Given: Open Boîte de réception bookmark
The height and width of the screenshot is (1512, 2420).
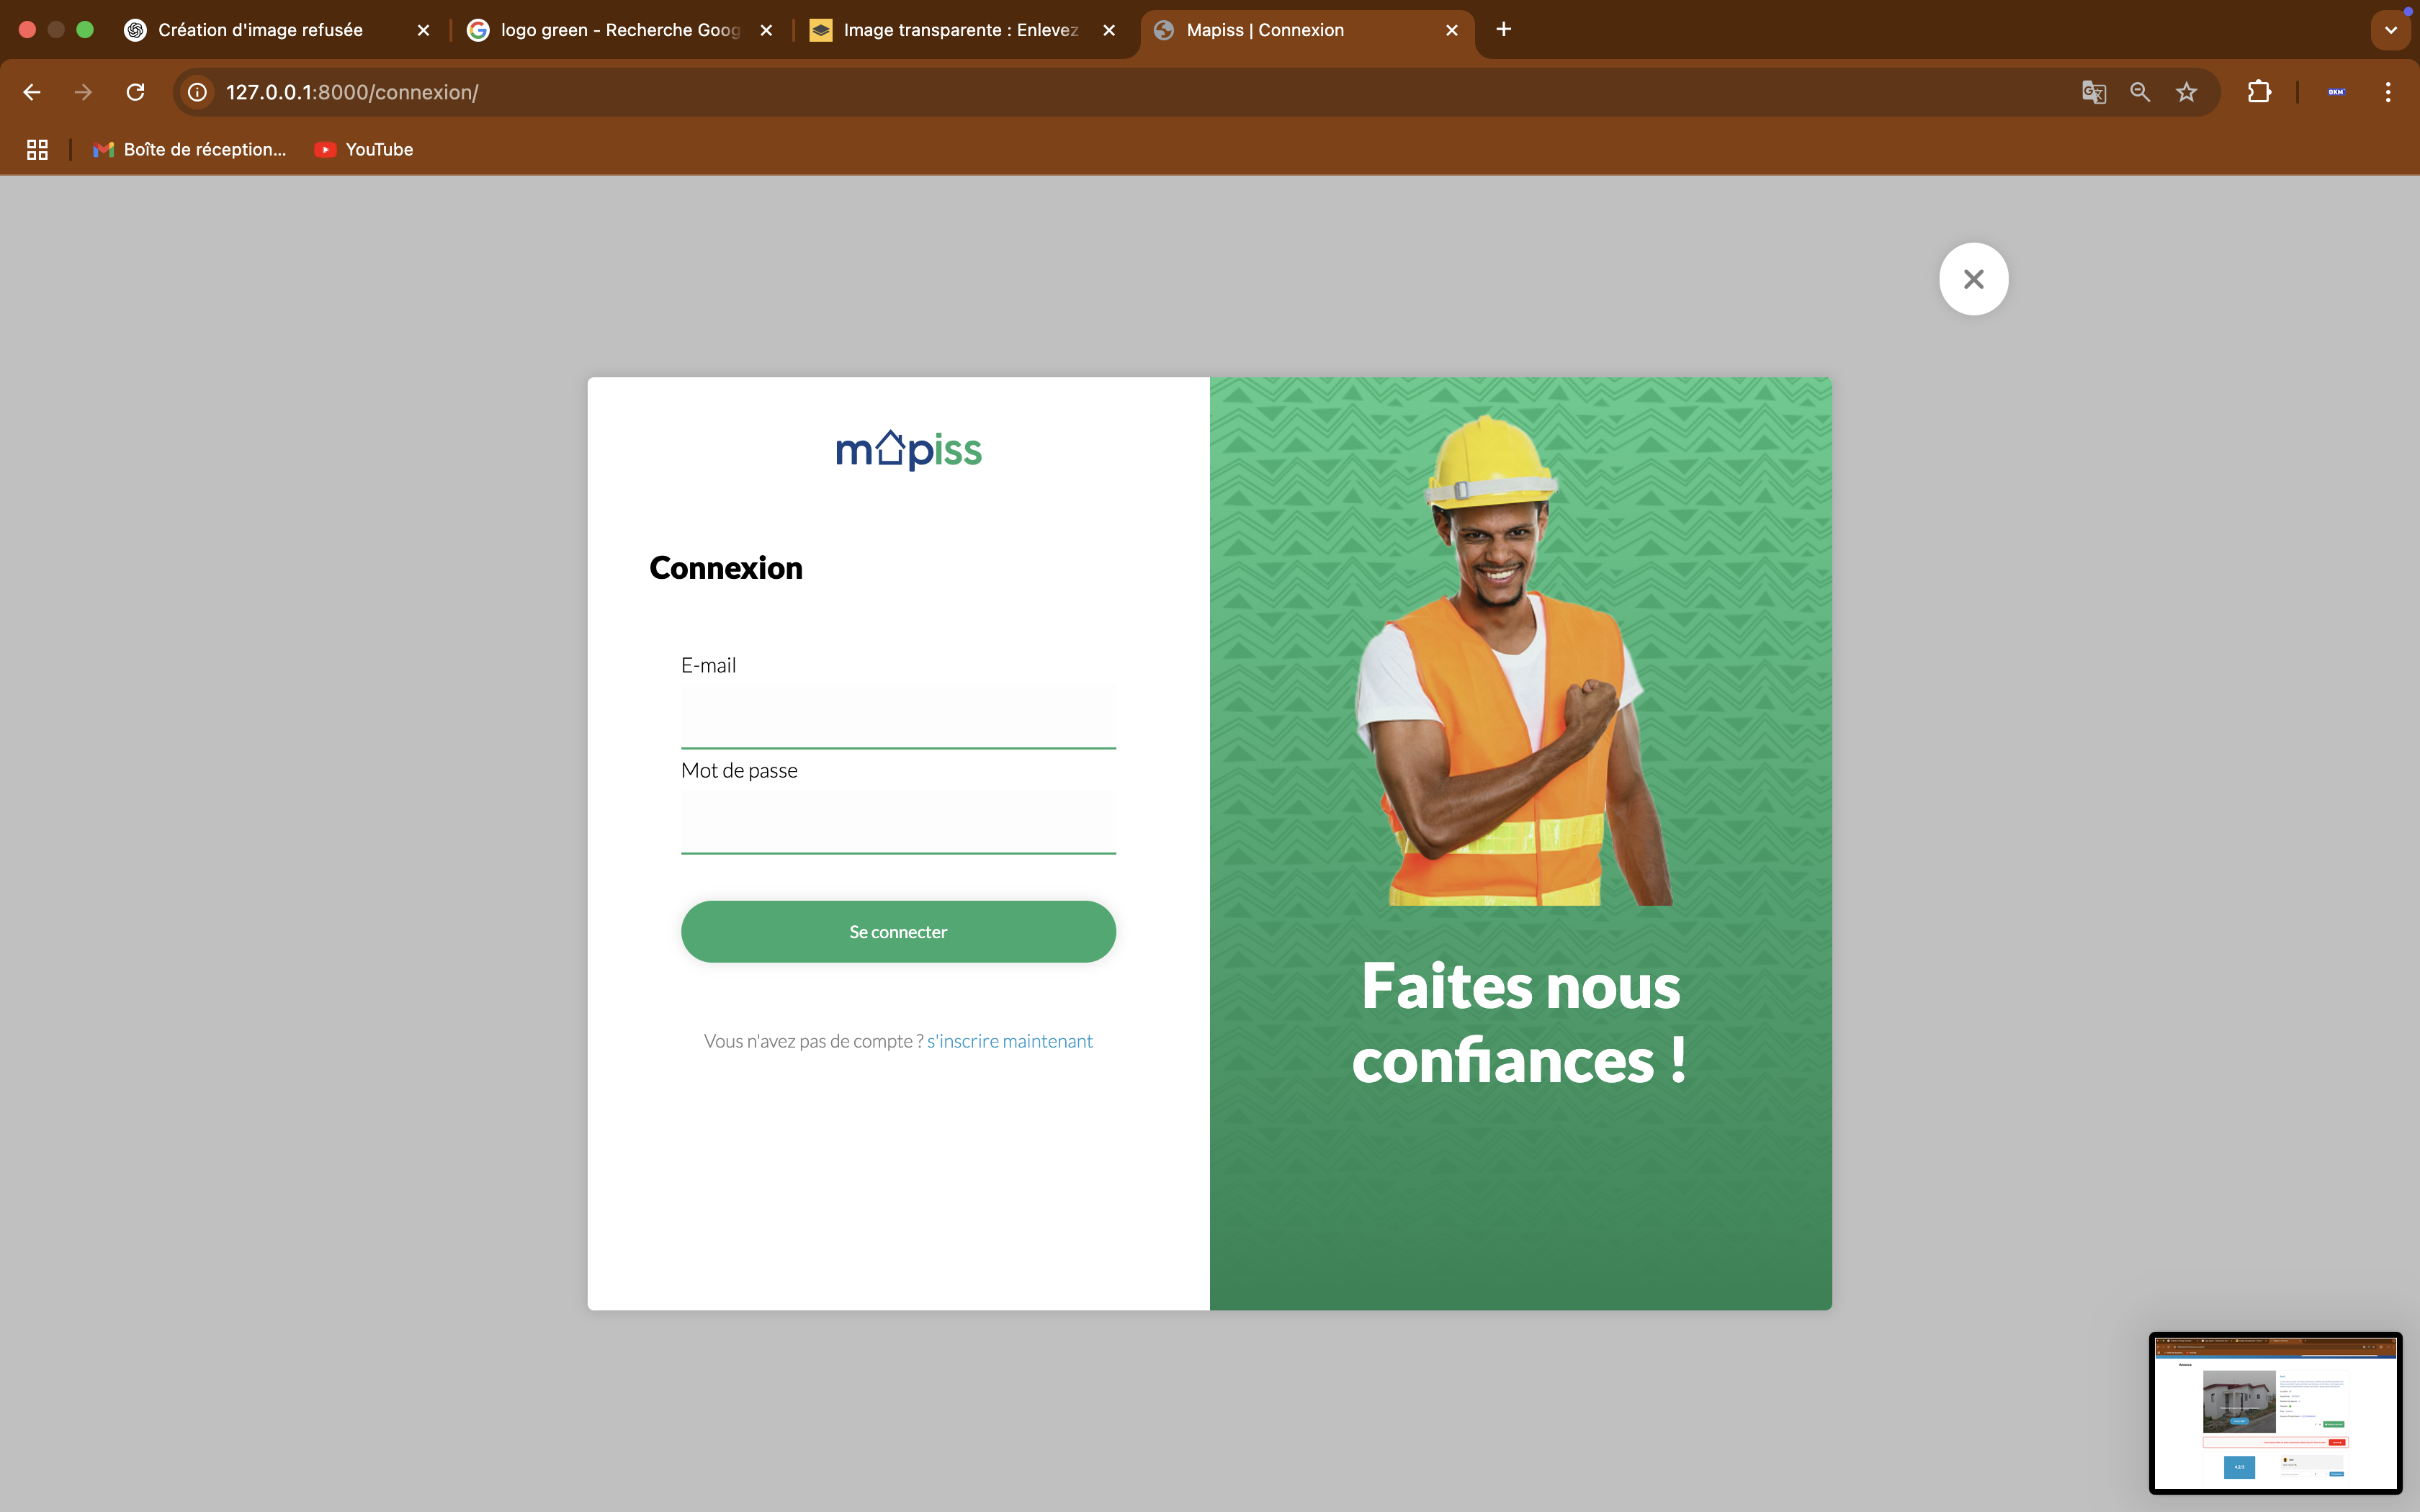Looking at the screenshot, I should (x=190, y=150).
